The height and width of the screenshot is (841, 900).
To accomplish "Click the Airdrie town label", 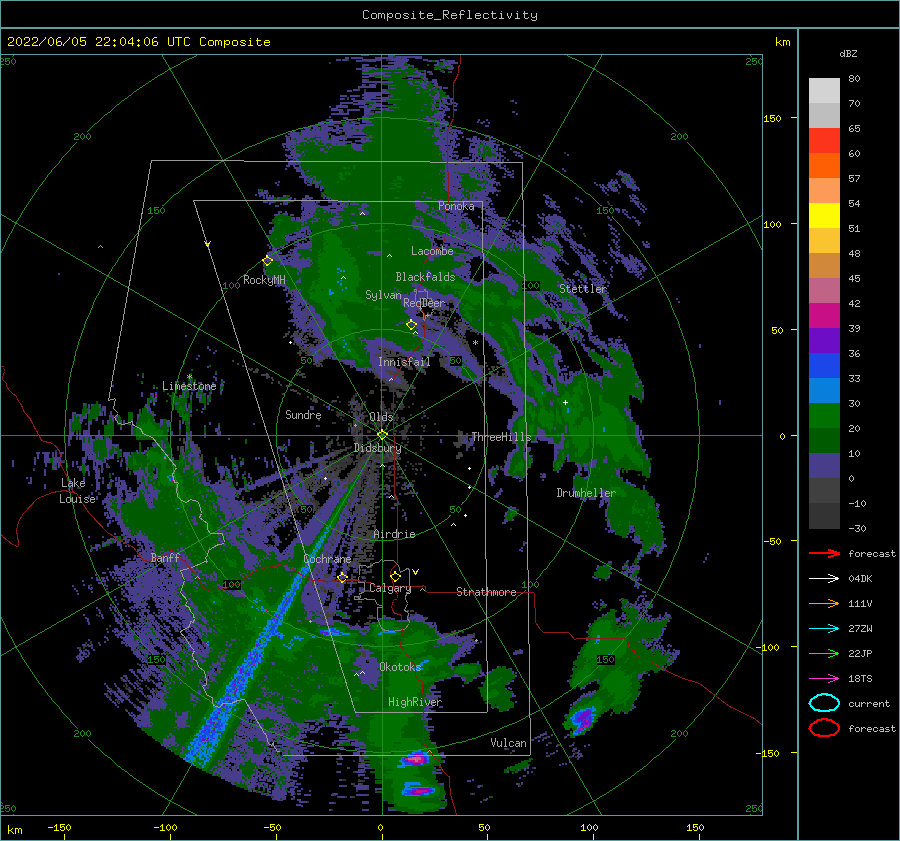I will tap(394, 534).
